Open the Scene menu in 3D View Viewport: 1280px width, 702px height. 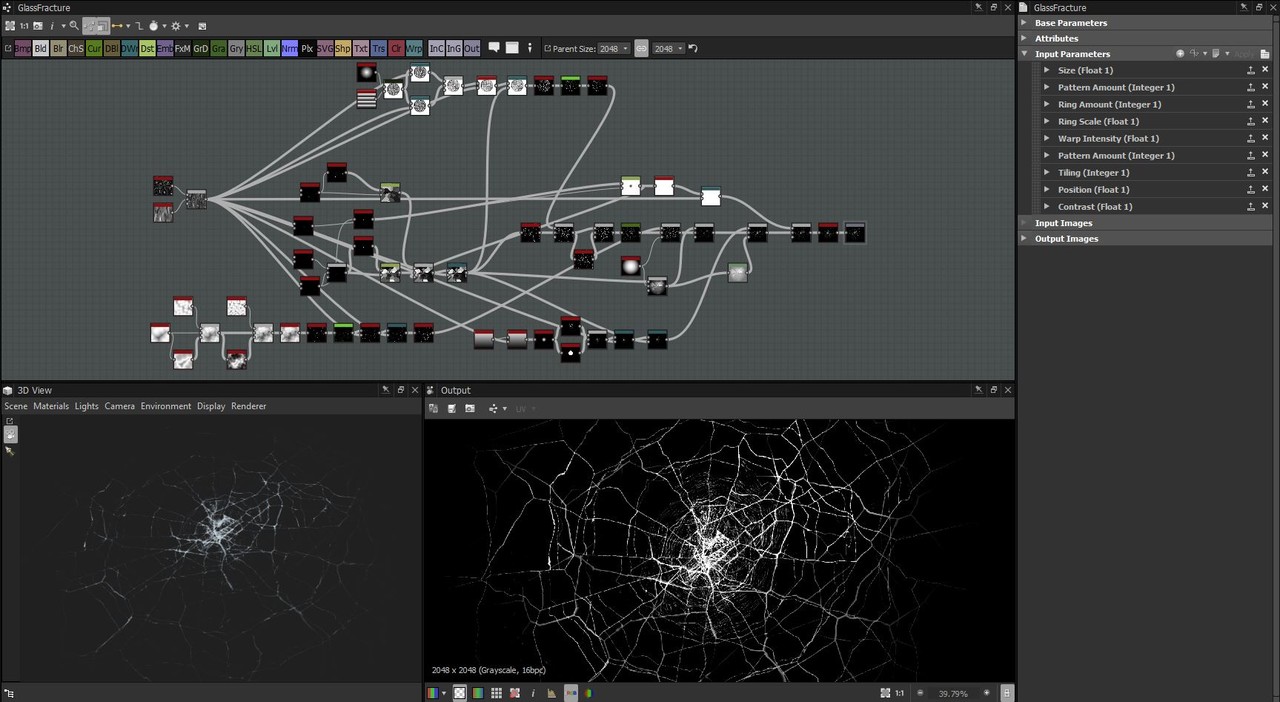click(x=16, y=406)
